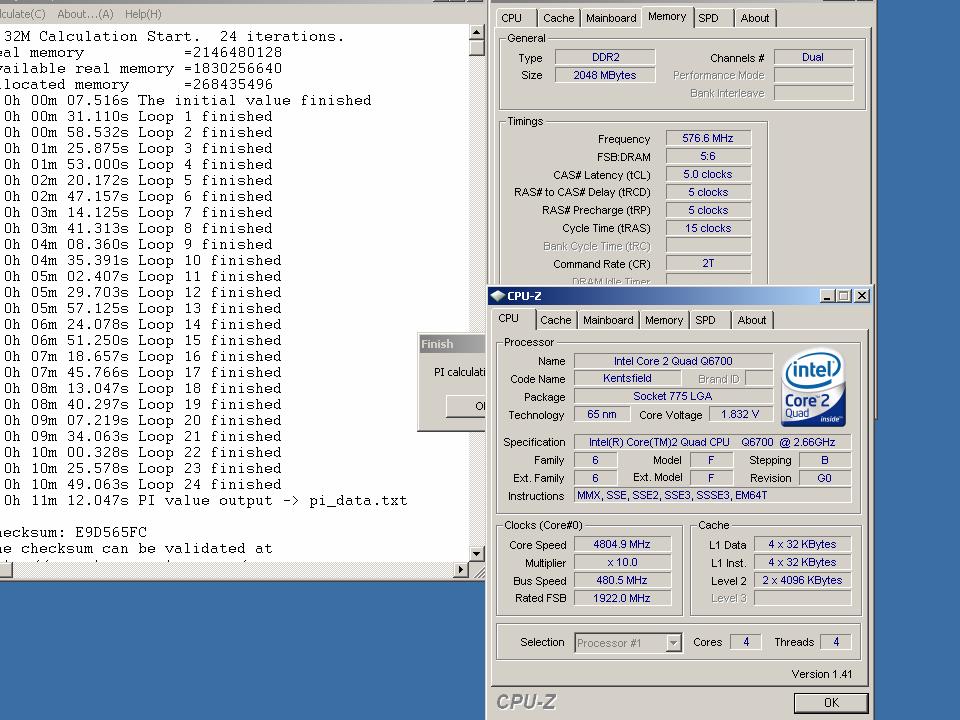This screenshot has height=720, width=960.
Task: Click the Loop 24 finished line
Action: point(142,484)
